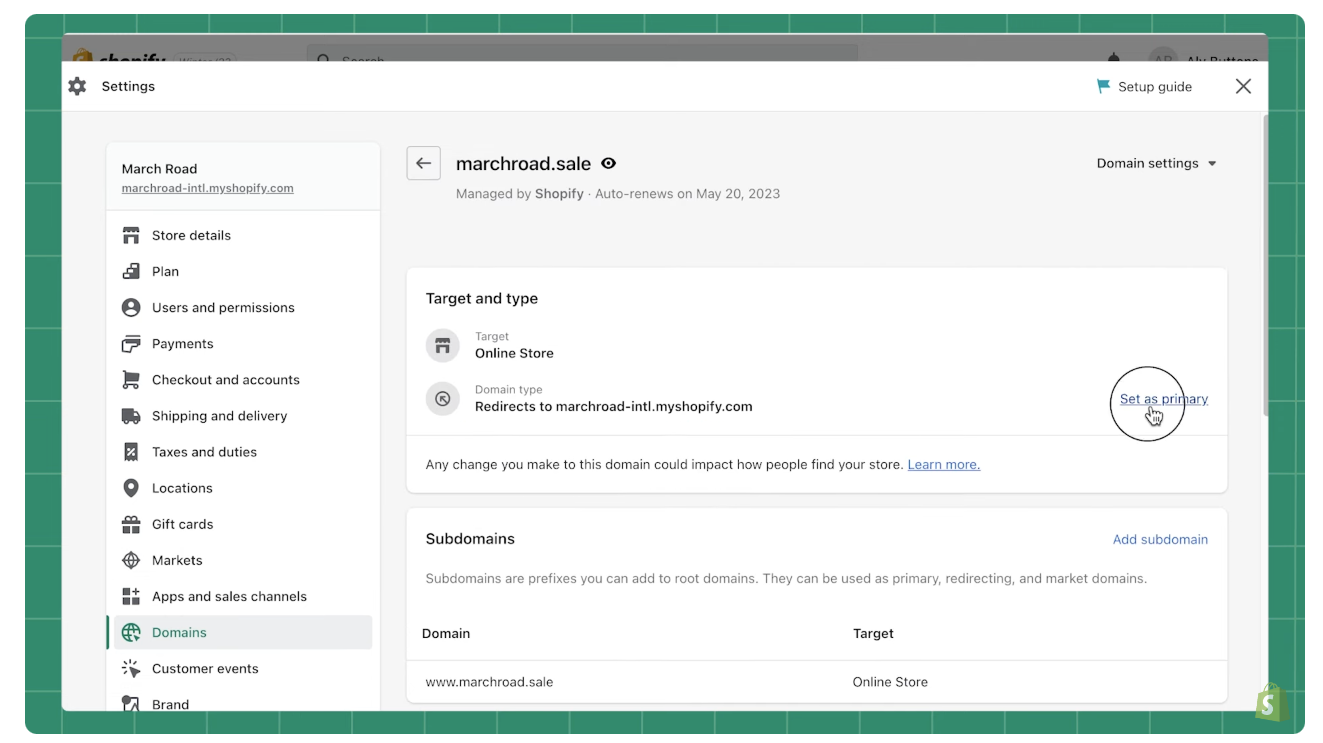1323x743 pixels.
Task: Click the Payments card icon
Action: pos(131,344)
